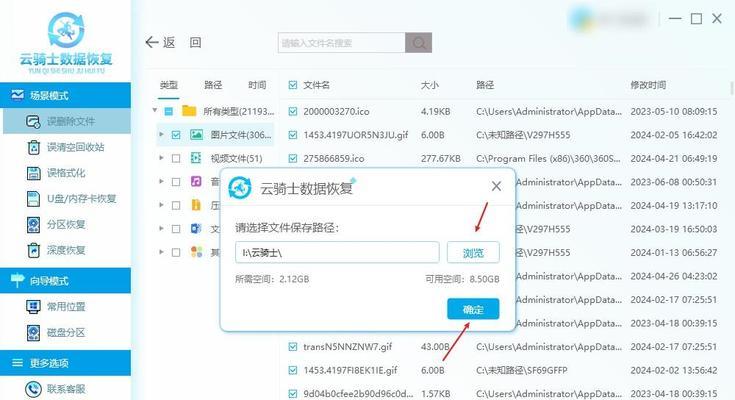Uncheck 图片文件 tree checkbox

click(176, 135)
